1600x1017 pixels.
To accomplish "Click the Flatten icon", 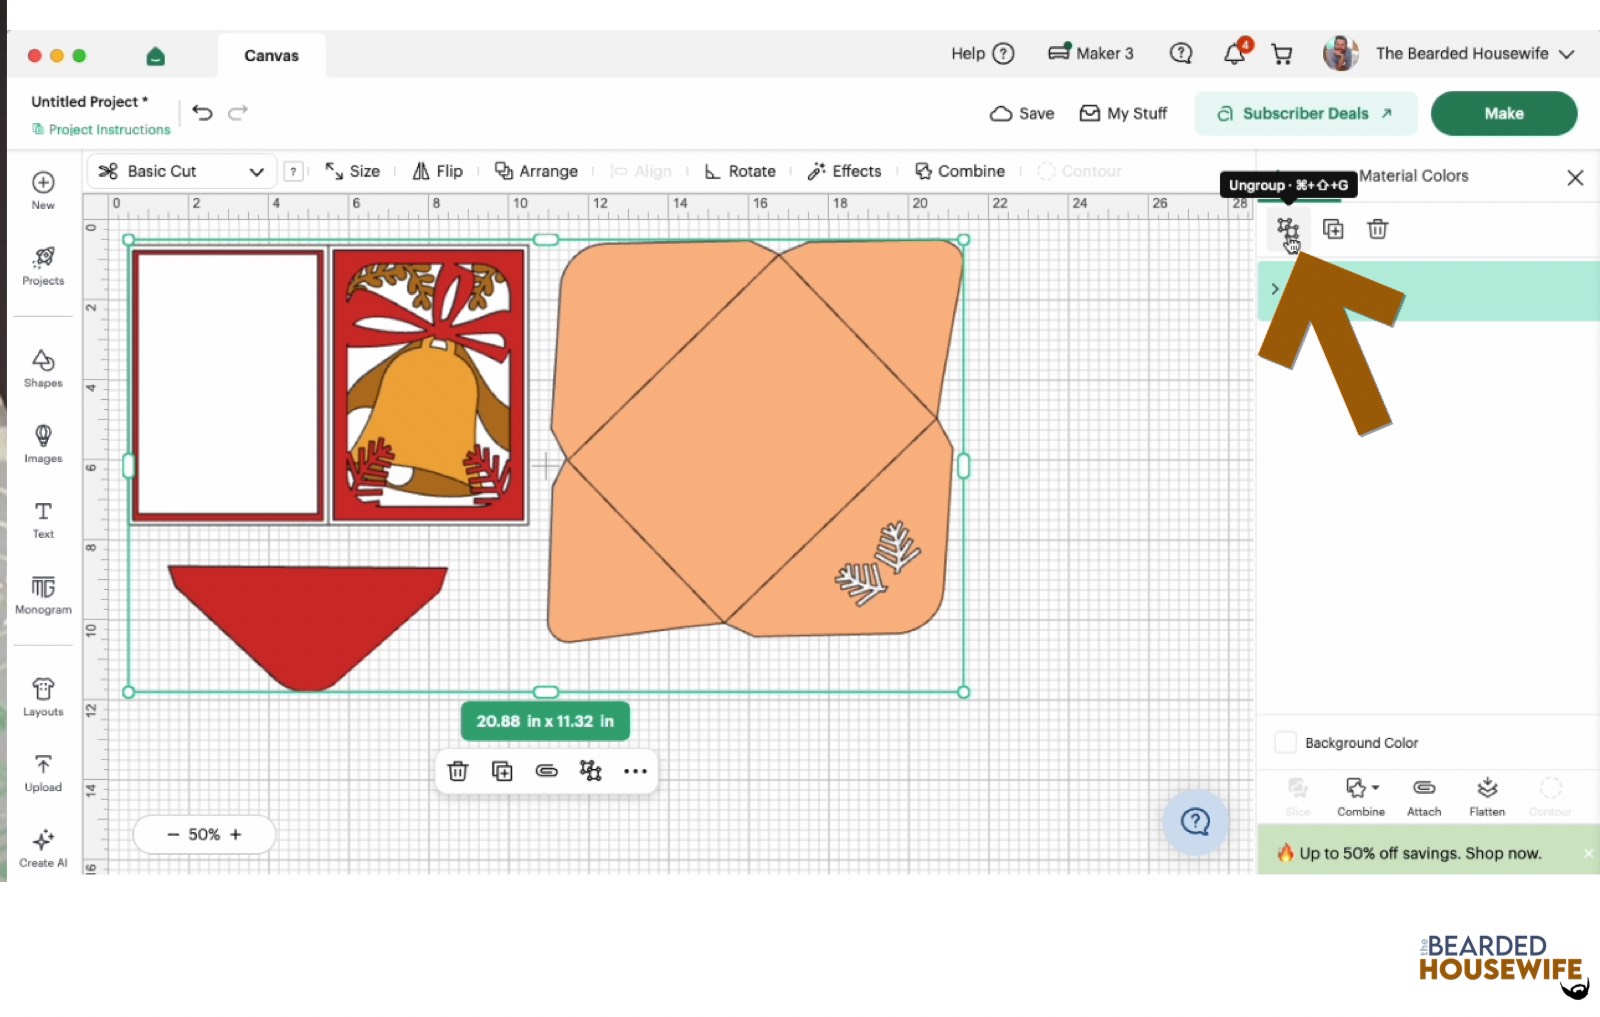I will (x=1487, y=797).
